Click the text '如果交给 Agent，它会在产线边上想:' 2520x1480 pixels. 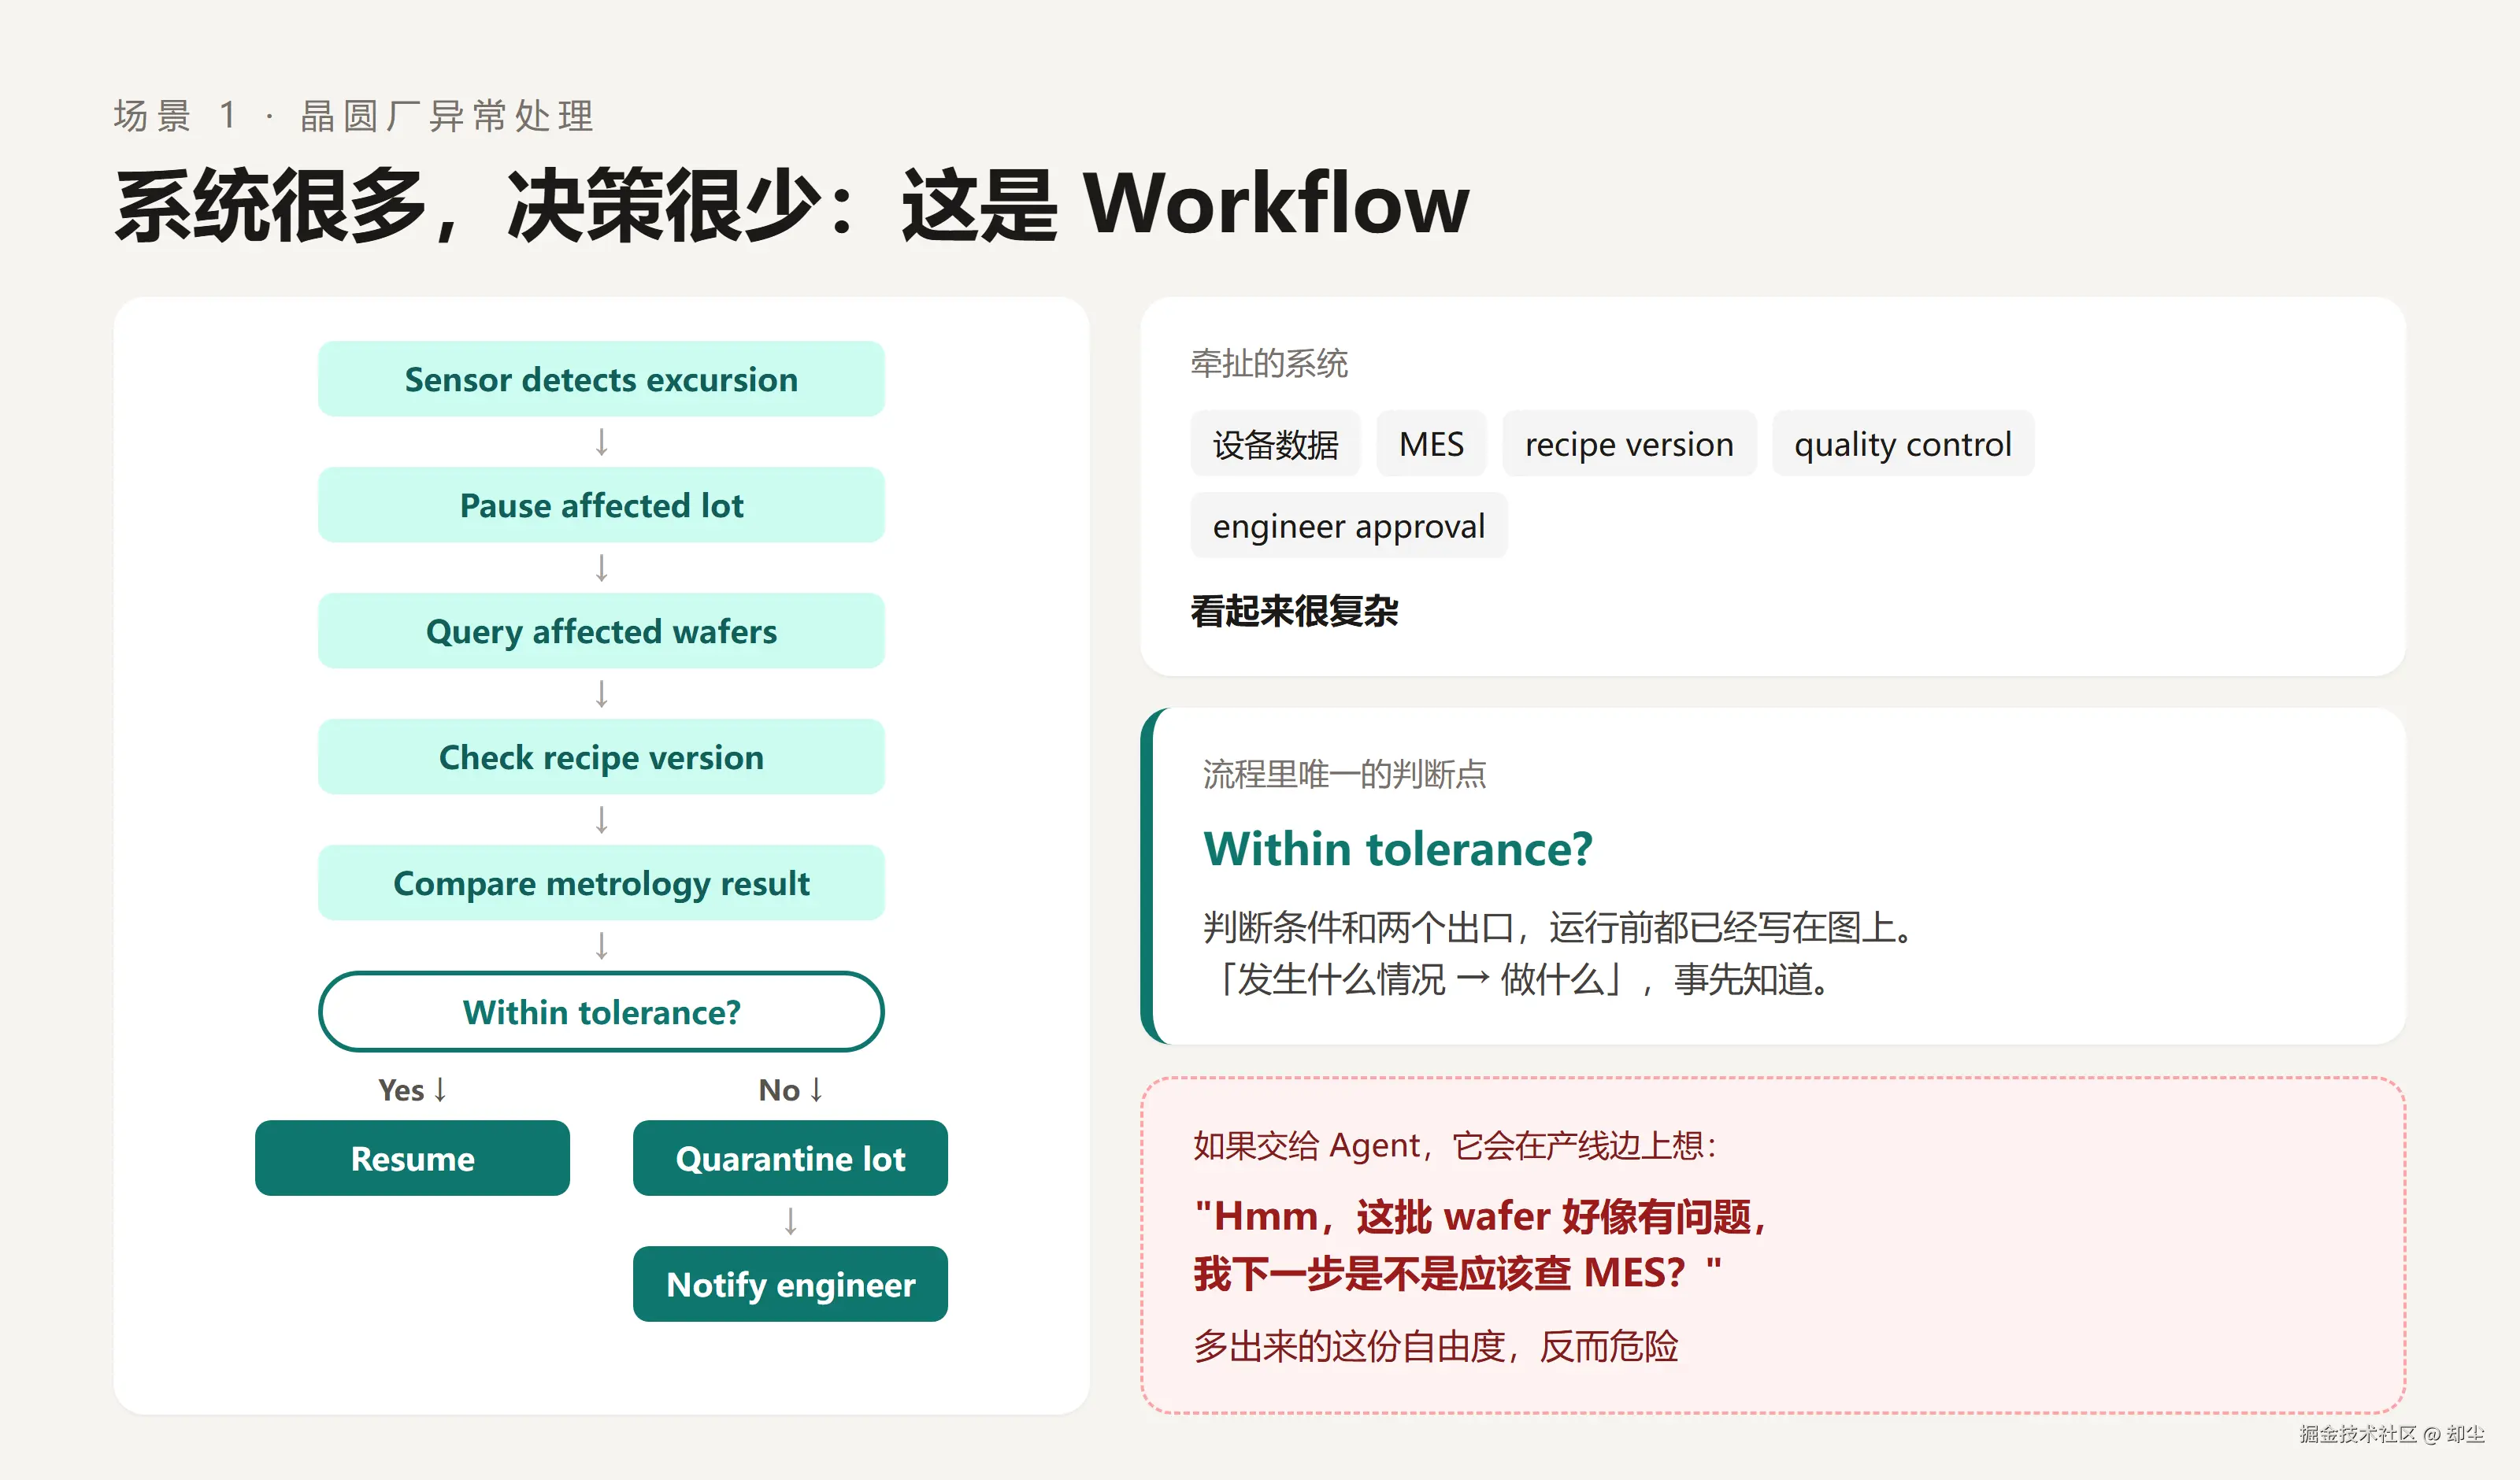click(x=1455, y=1145)
